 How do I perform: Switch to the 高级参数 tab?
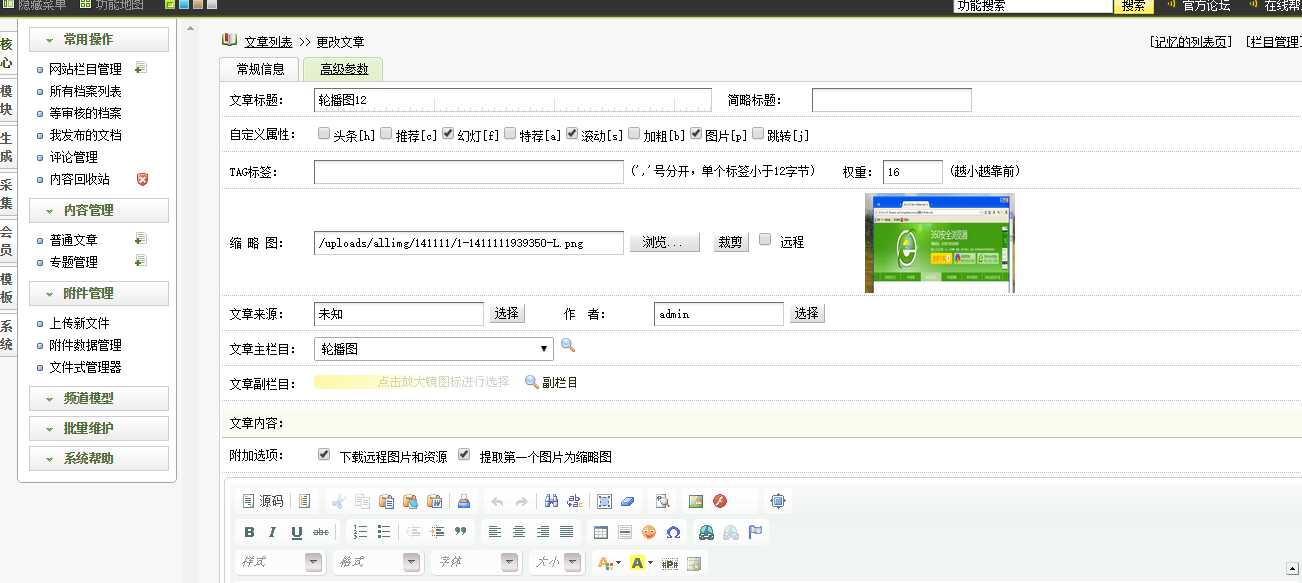pyautogui.click(x=344, y=69)
